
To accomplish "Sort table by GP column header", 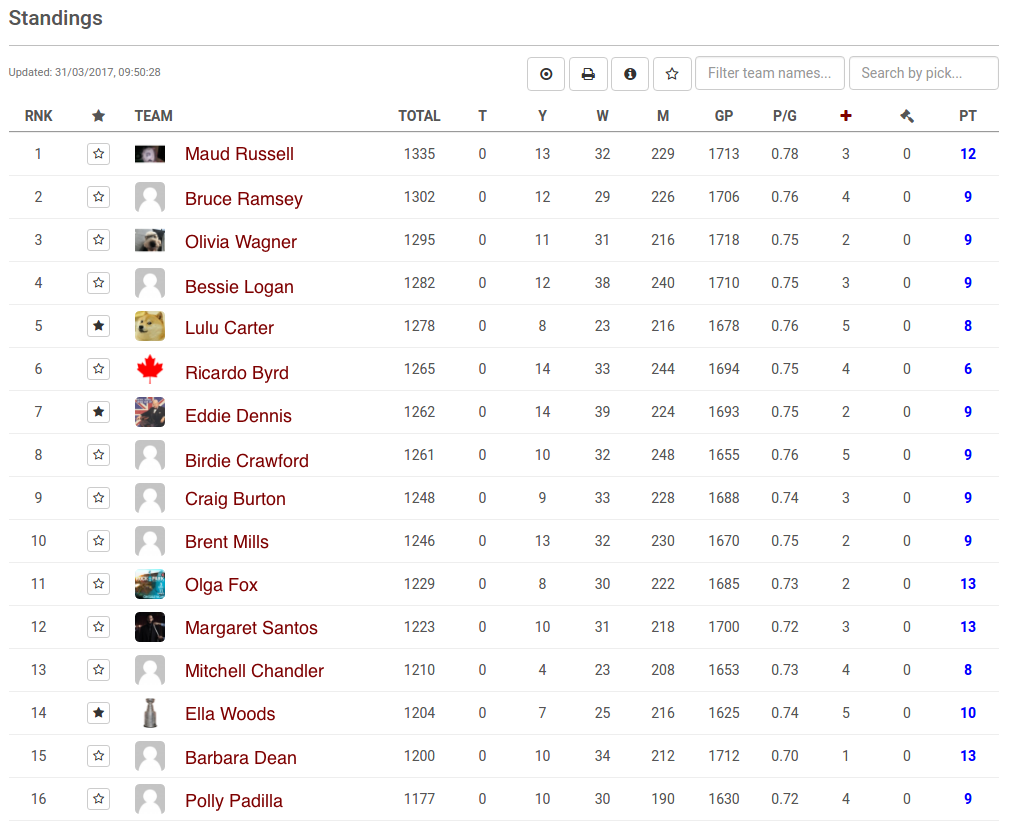I will (x=724, y=116).
